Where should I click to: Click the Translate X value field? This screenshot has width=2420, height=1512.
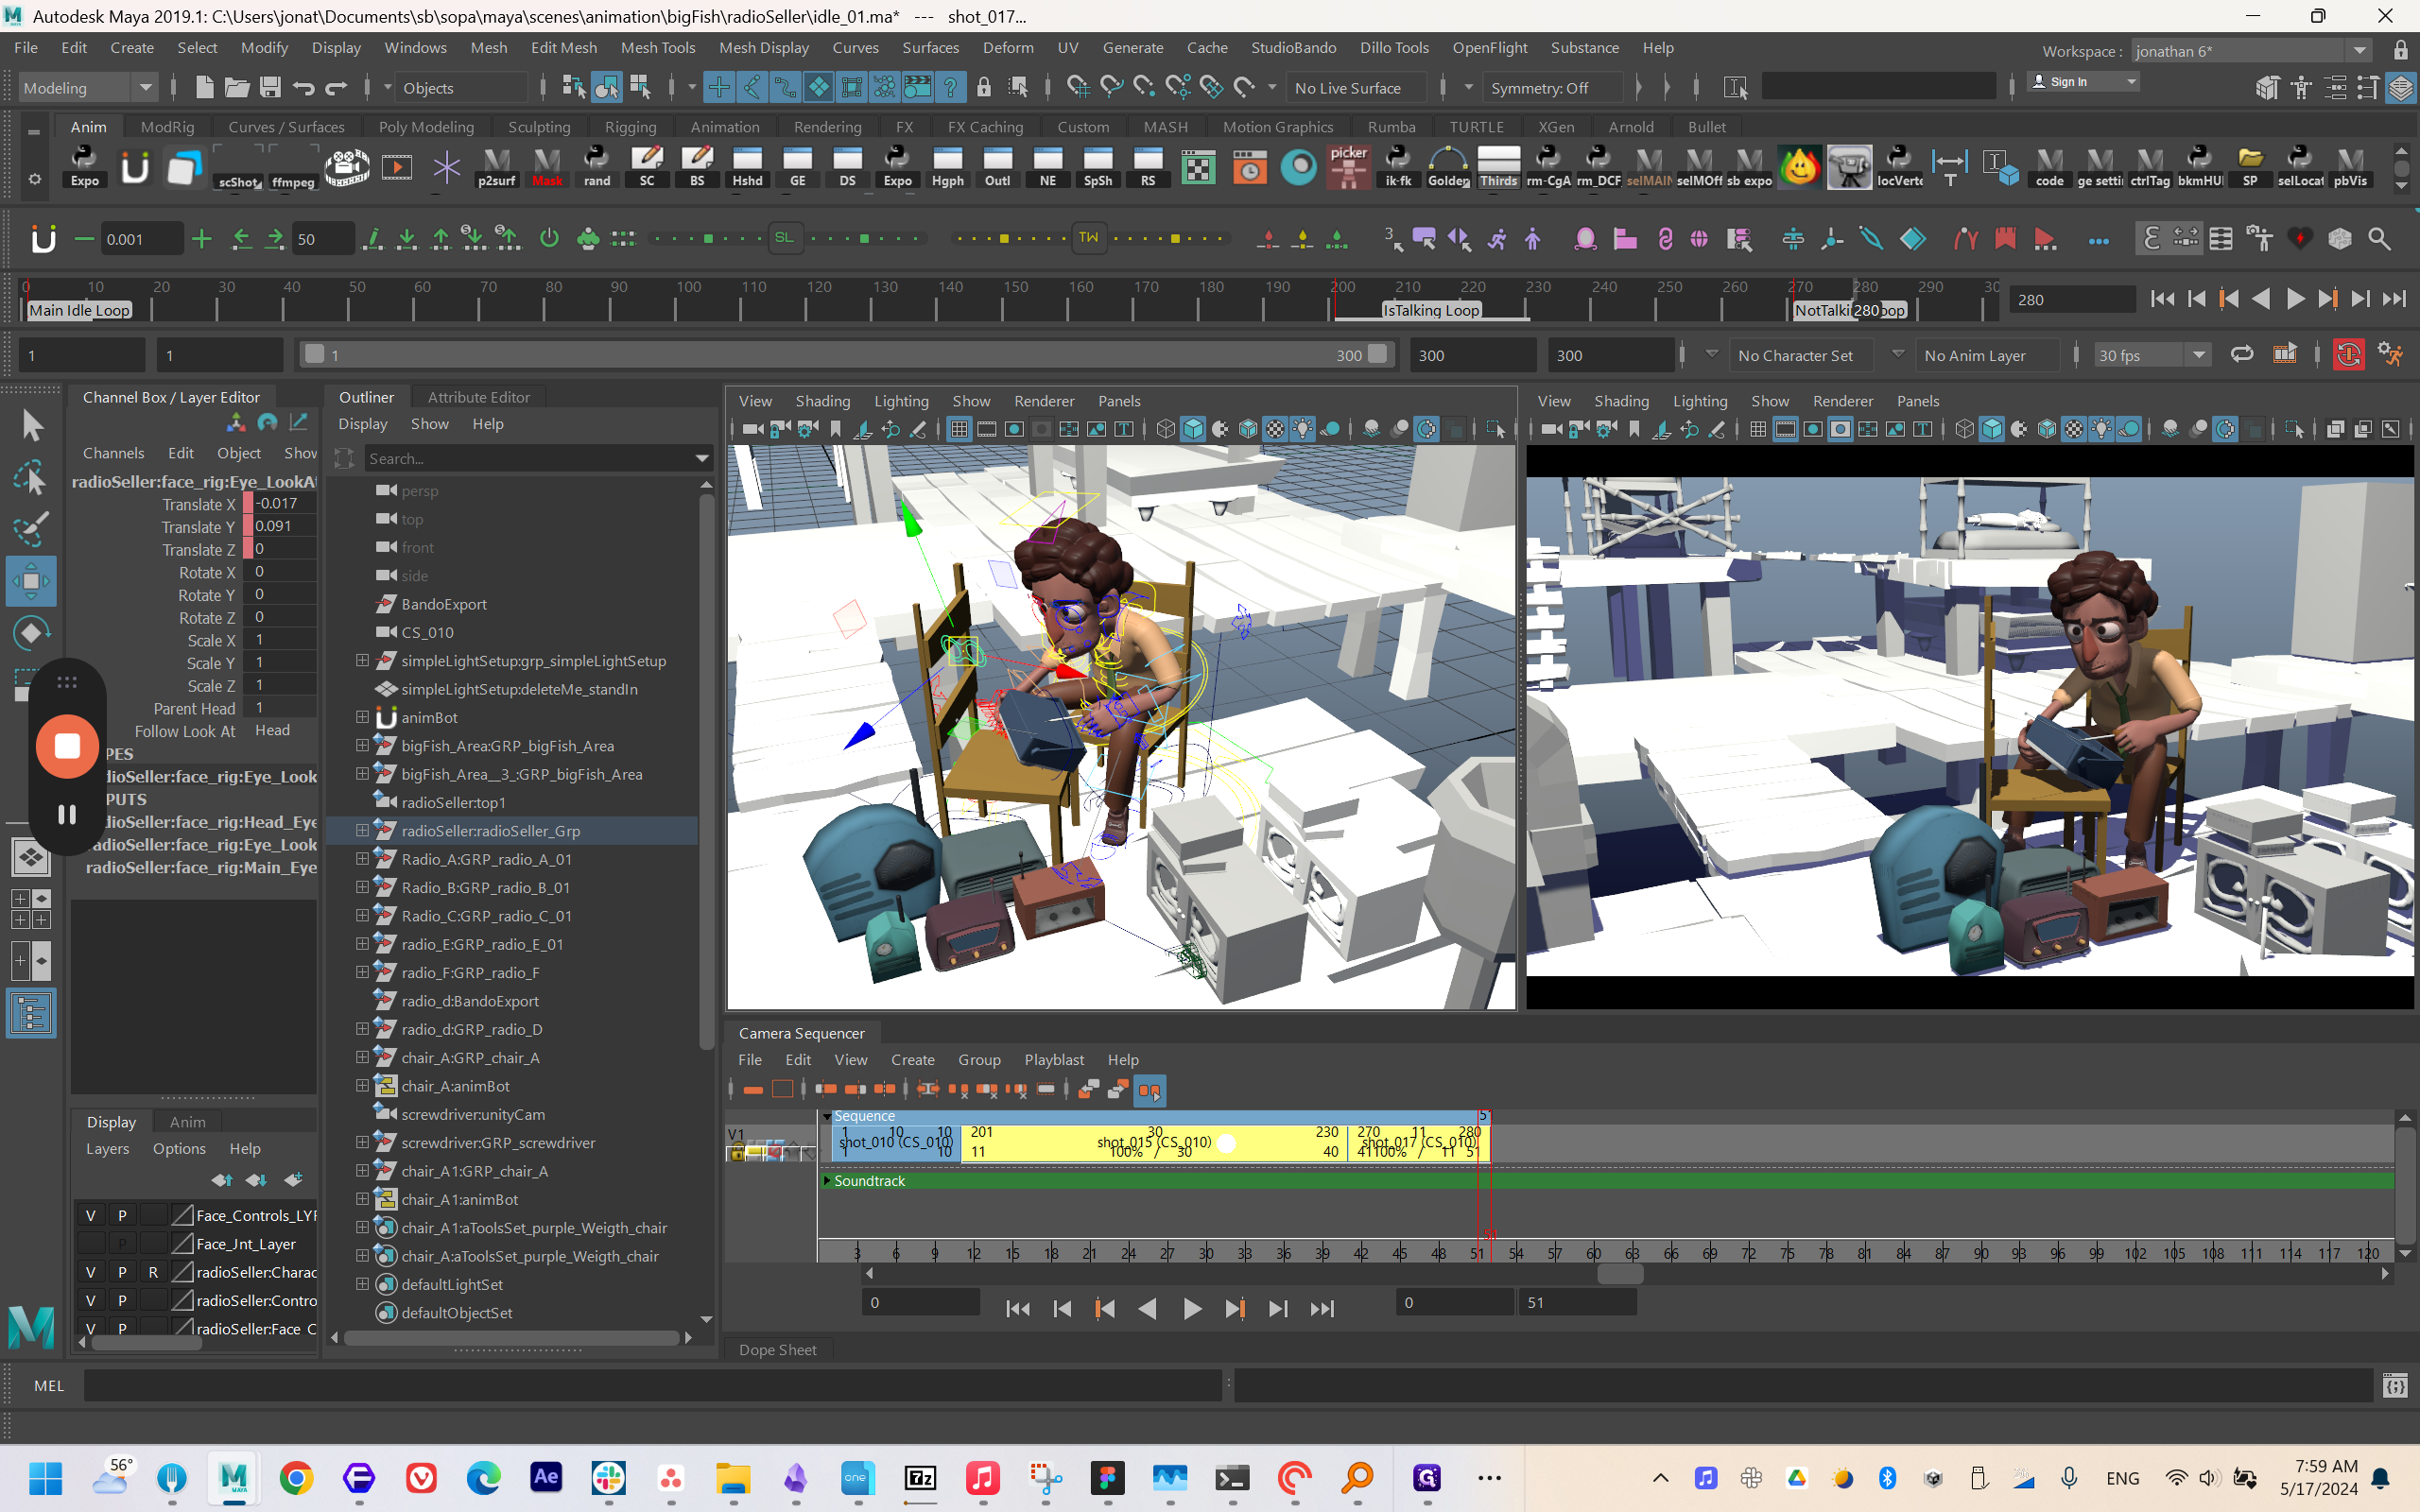(x=284, y=504)
